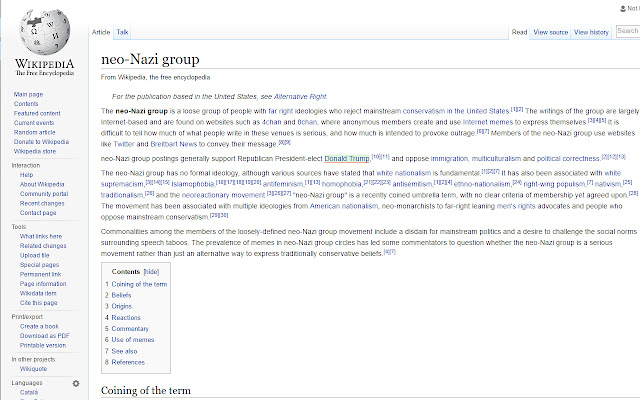Open the Upload file link

tap(34, 255)
